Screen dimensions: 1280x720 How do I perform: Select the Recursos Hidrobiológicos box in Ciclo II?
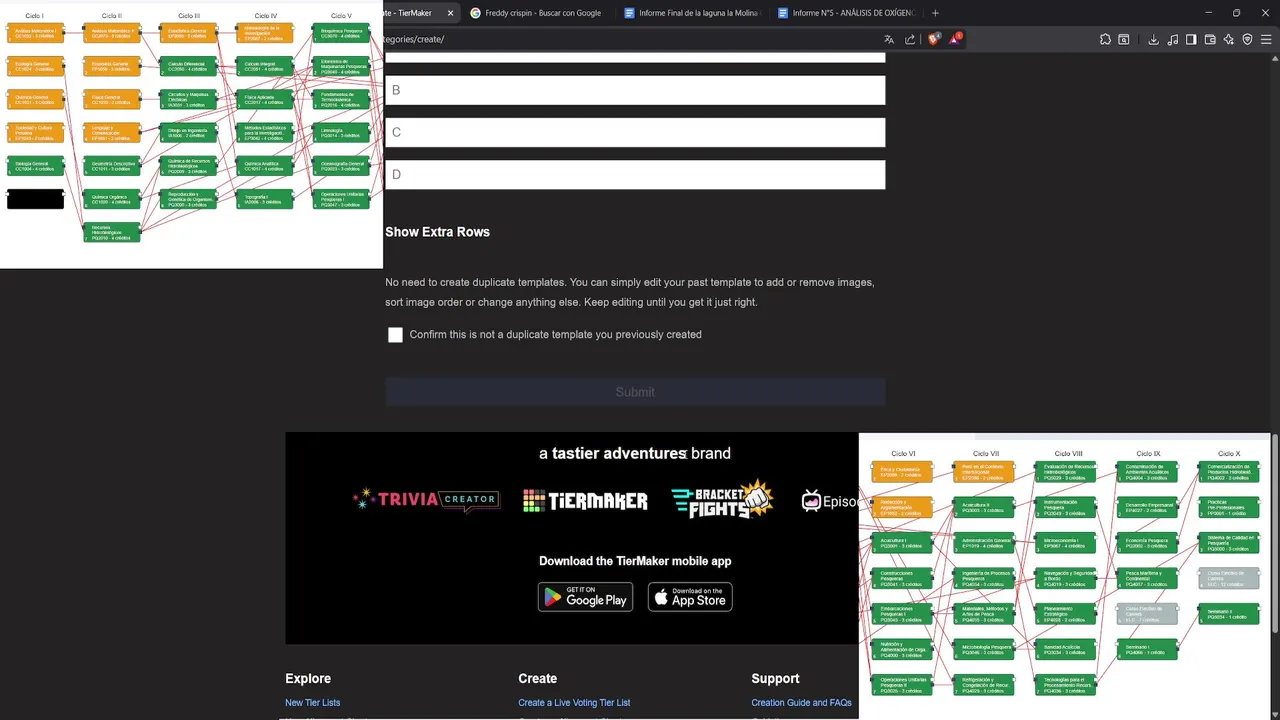(x=112, y=232)
